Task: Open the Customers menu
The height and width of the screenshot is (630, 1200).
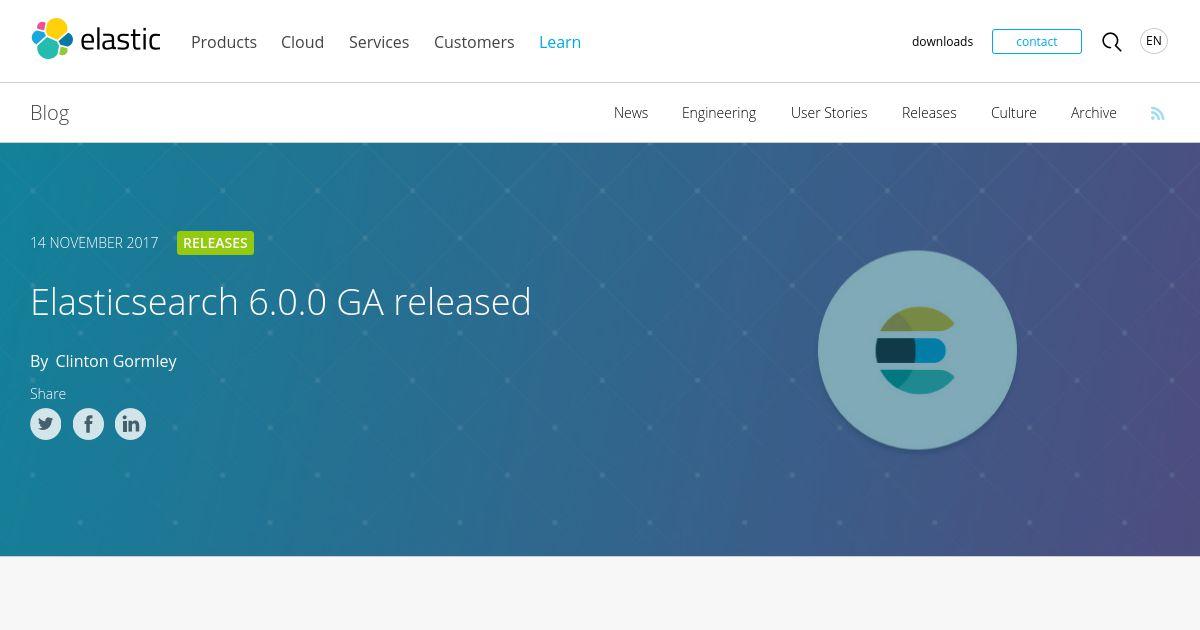Action: click(x=474, y=42)
